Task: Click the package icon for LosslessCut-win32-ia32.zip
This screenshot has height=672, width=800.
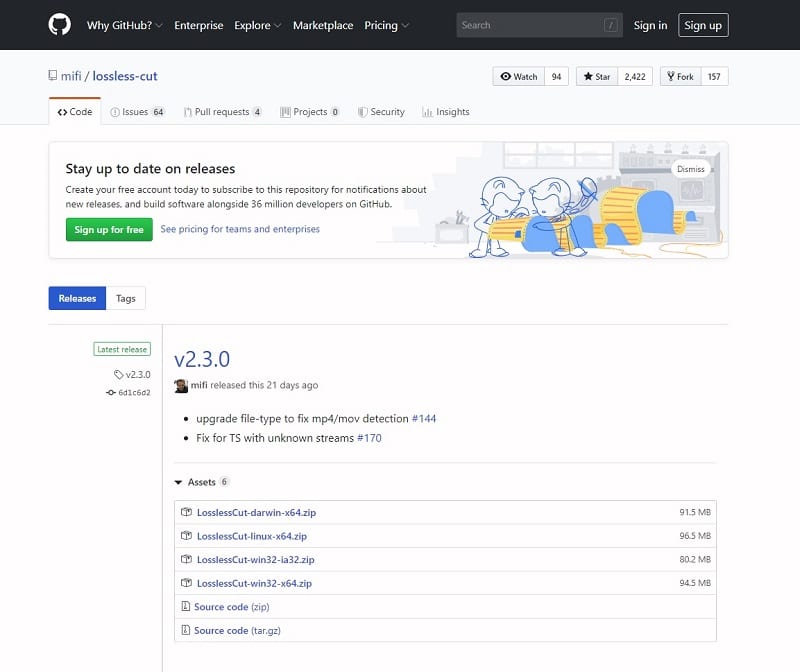Action: point(186,559)
